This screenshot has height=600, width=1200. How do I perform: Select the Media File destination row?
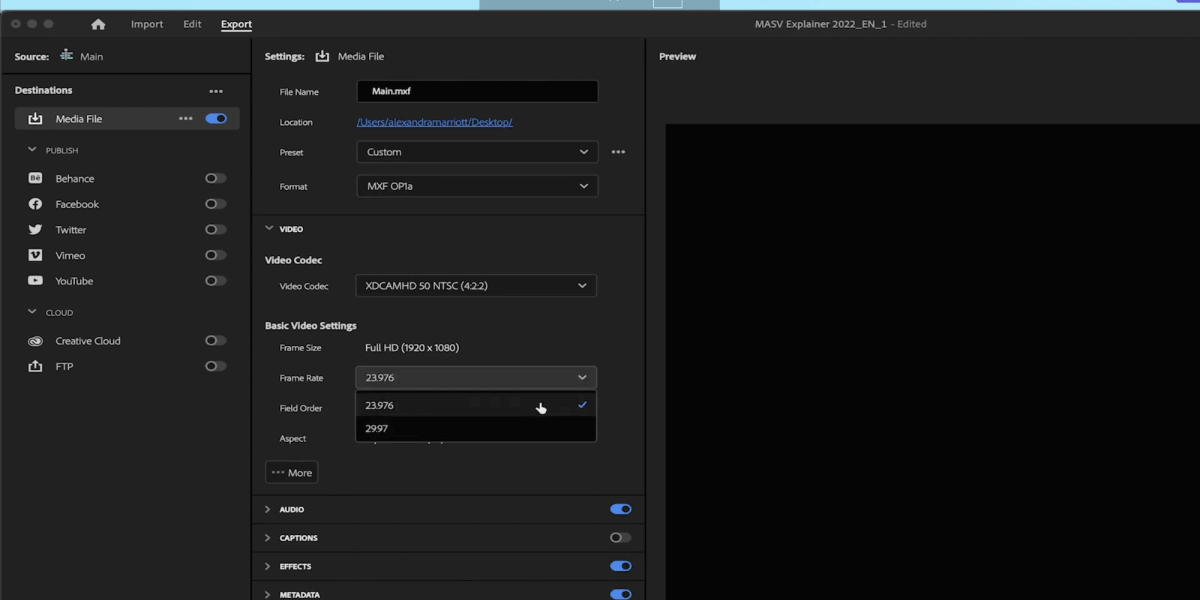point(127,119)
